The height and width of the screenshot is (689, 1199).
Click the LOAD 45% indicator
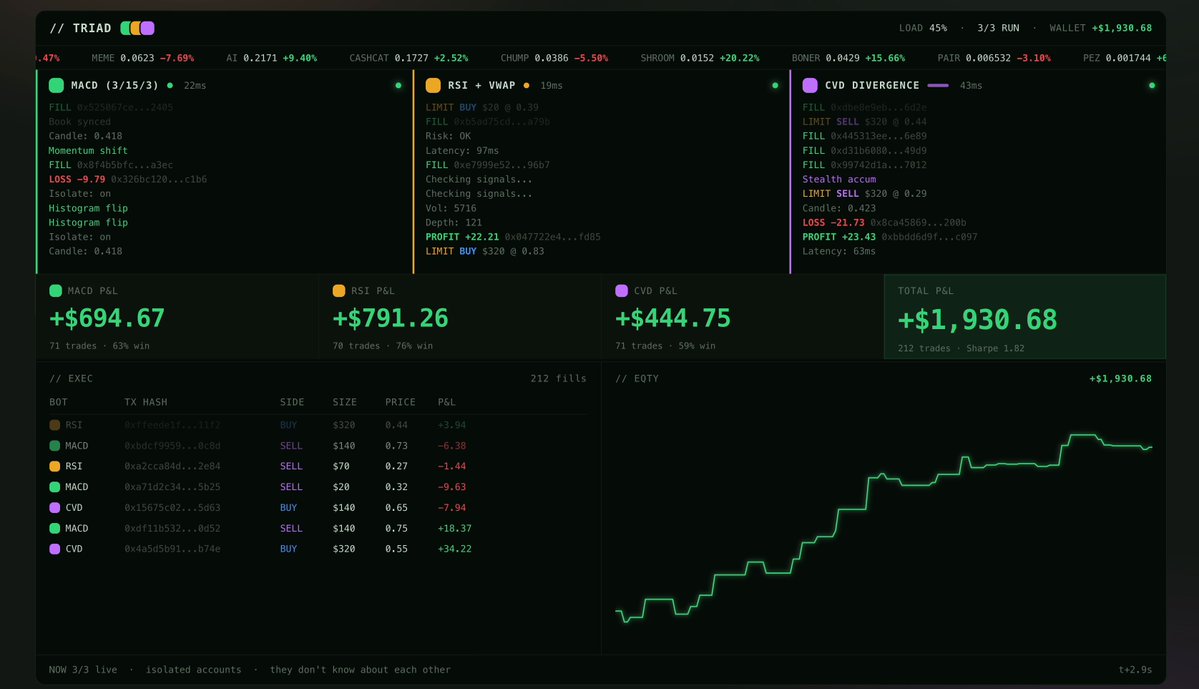point(923,28)
